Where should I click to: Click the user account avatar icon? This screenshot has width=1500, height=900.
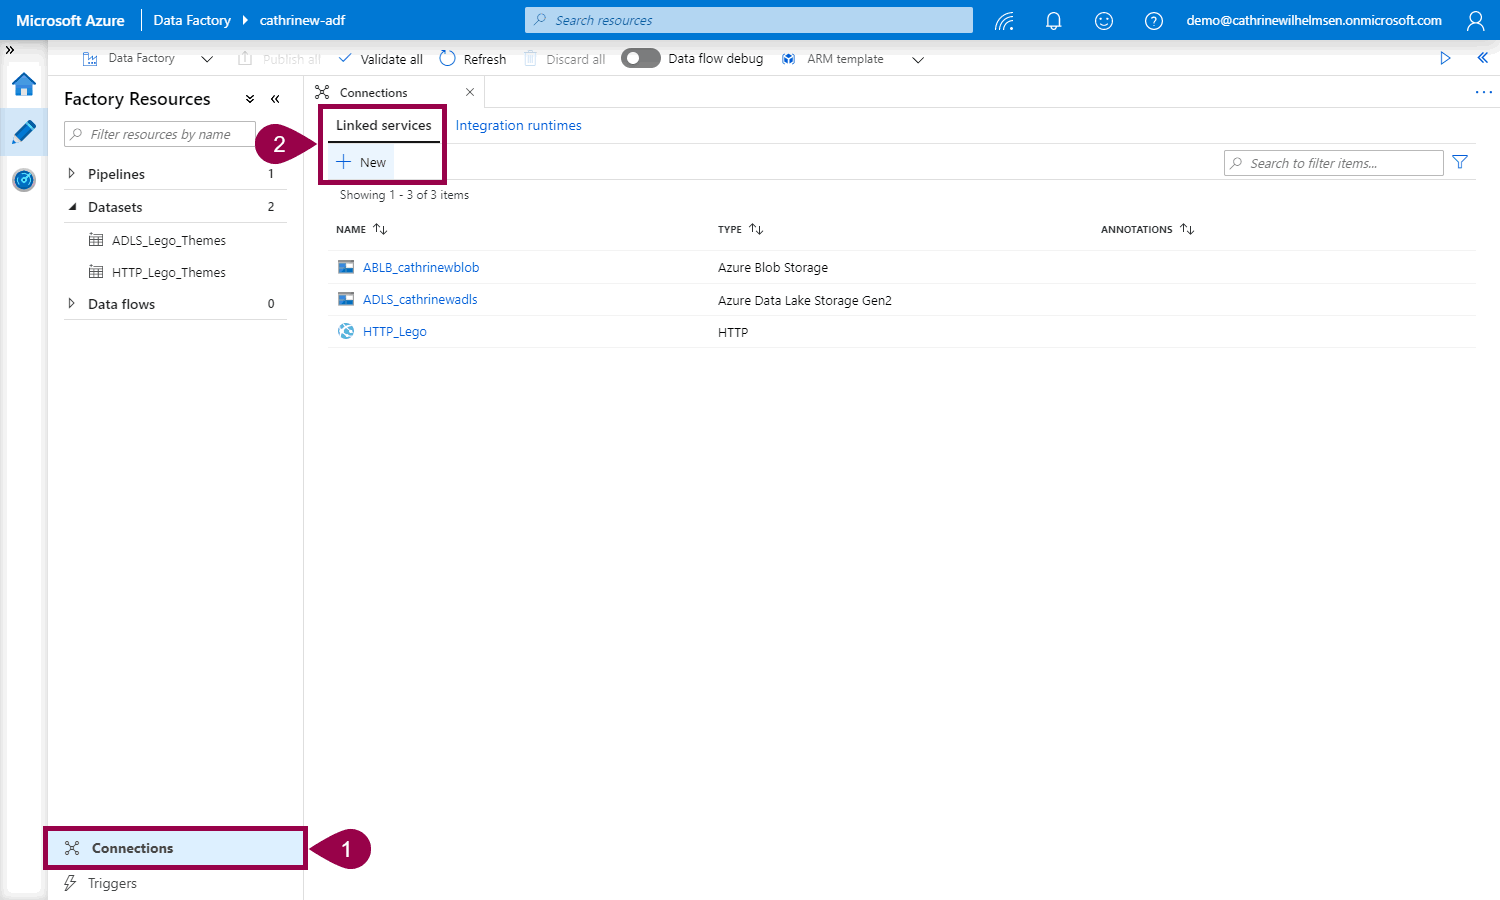tap(1475, 21)
